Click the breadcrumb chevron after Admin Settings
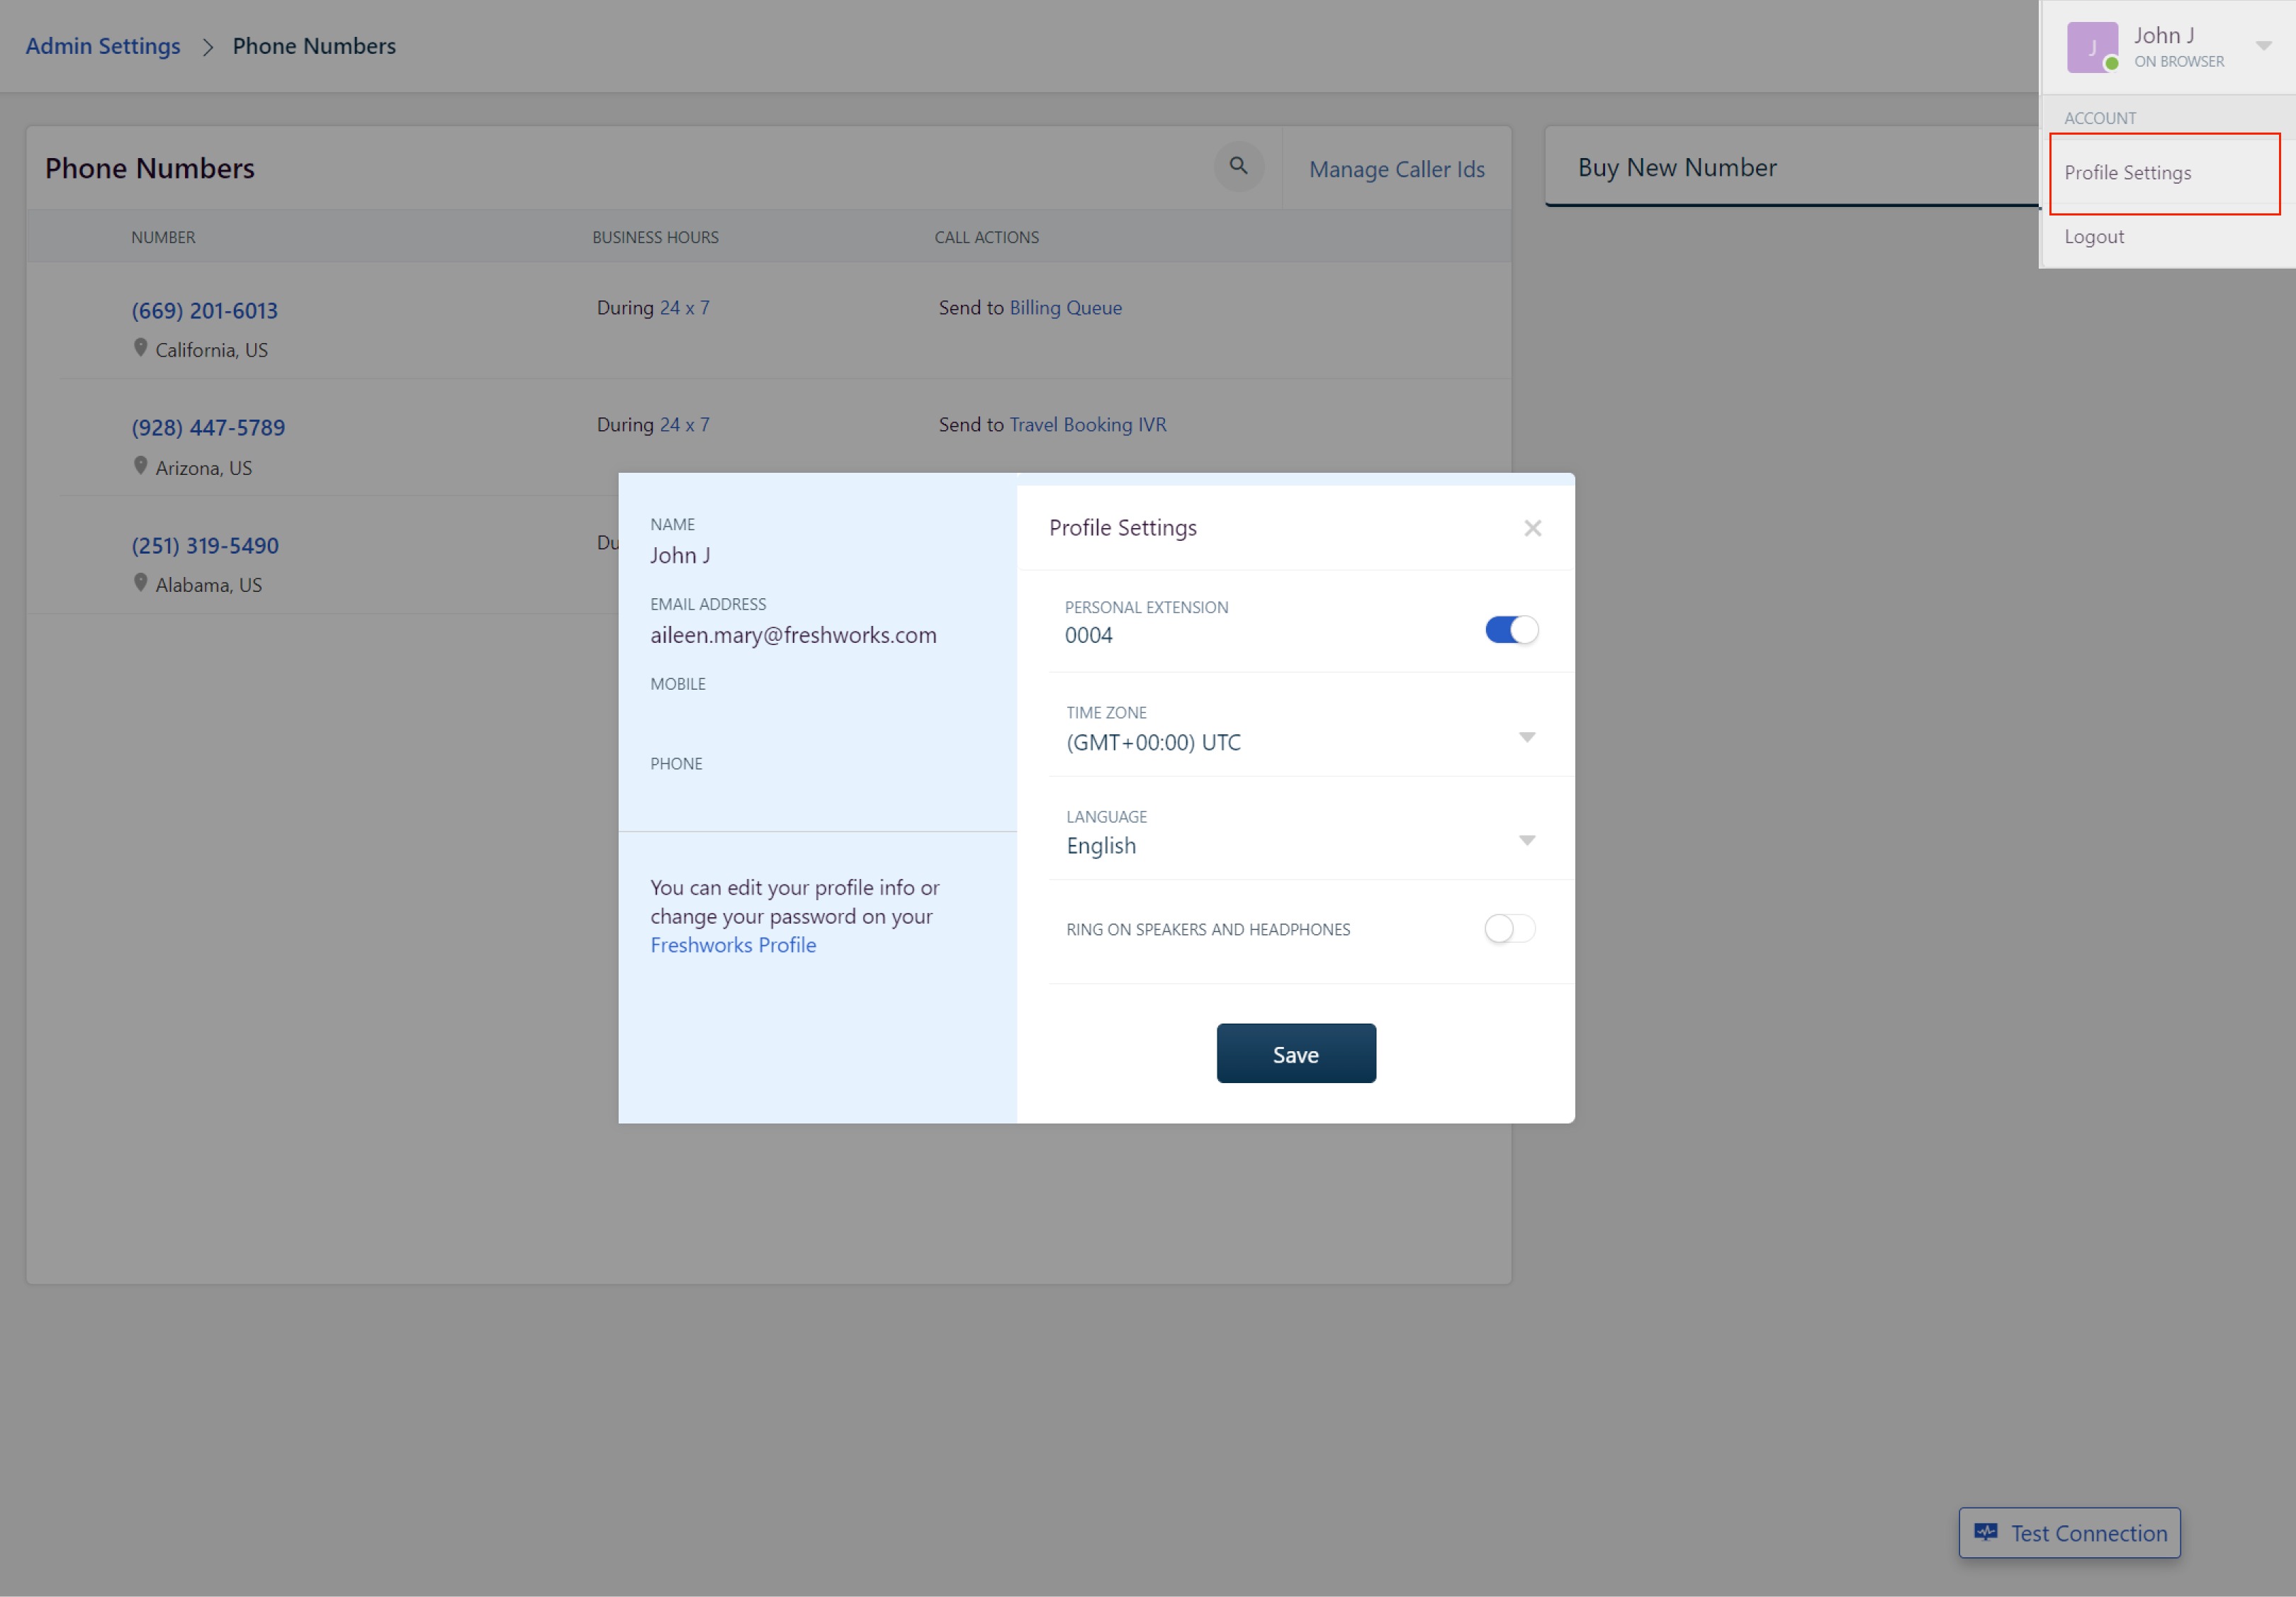This screenshot has width=2296, height=1597. coord(208,47)
